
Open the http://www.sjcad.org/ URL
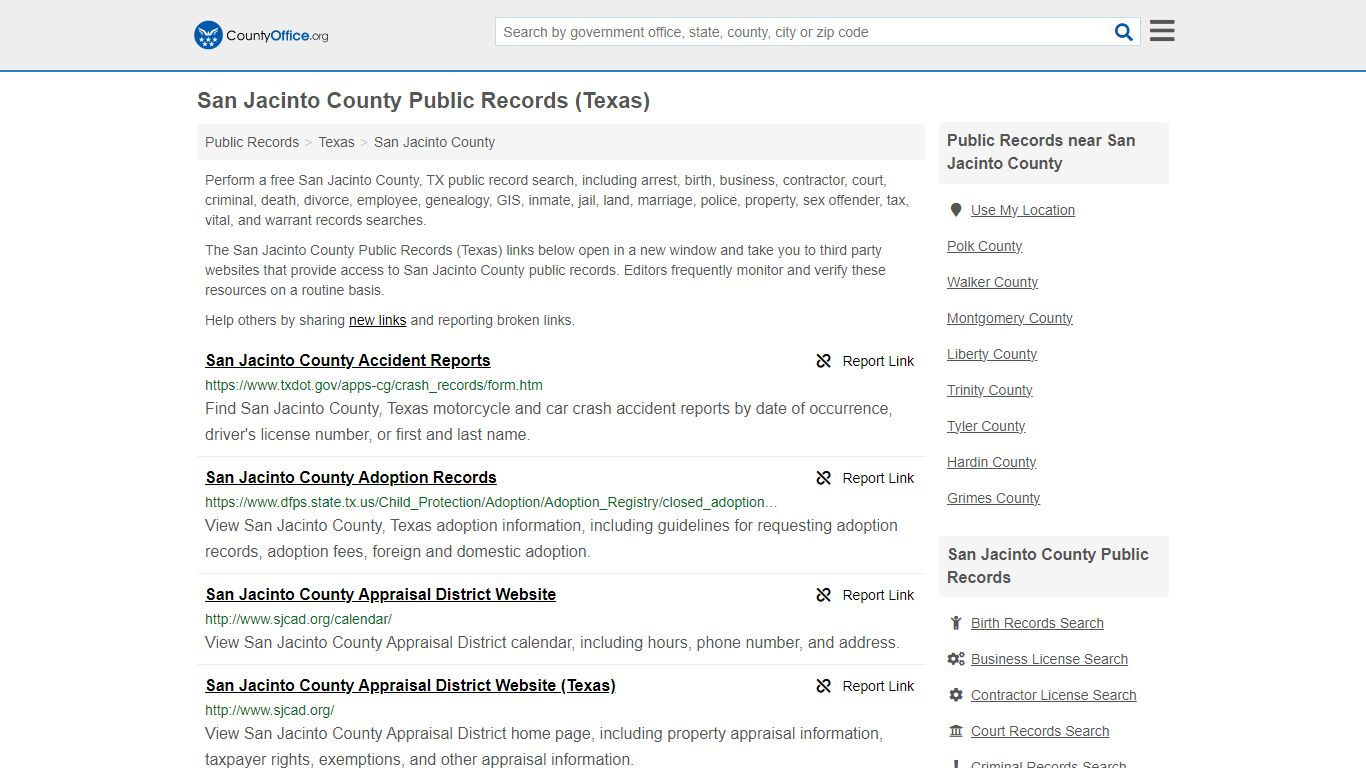(270, 710)
